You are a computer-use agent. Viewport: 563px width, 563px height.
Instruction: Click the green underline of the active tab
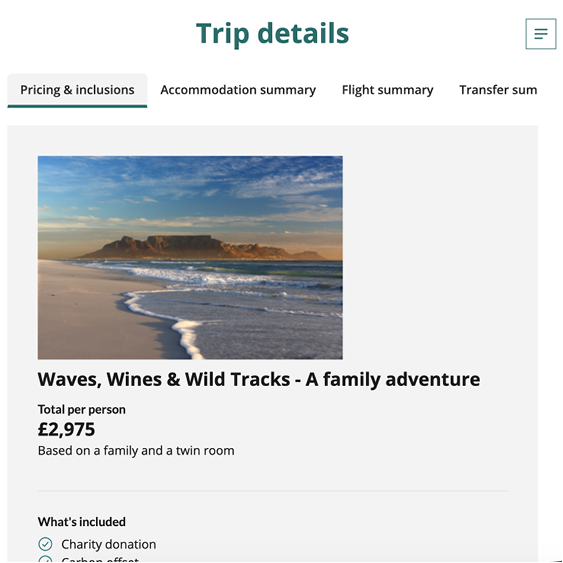[x=77, y=106]
